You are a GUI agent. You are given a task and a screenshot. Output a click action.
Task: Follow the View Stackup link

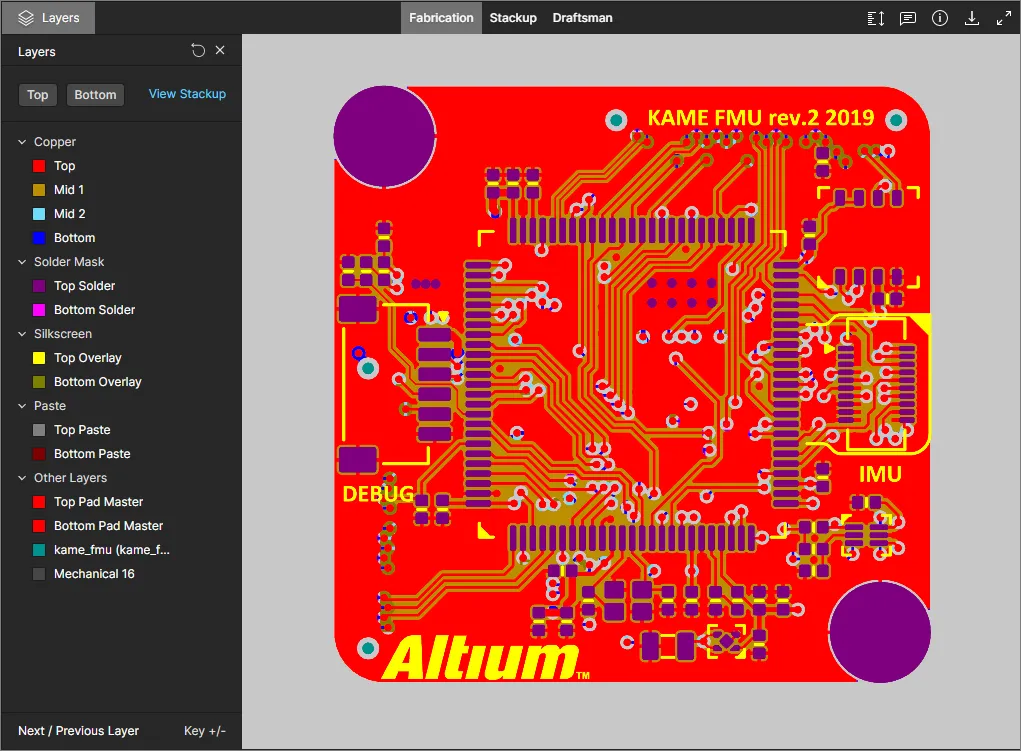[187, 94]
